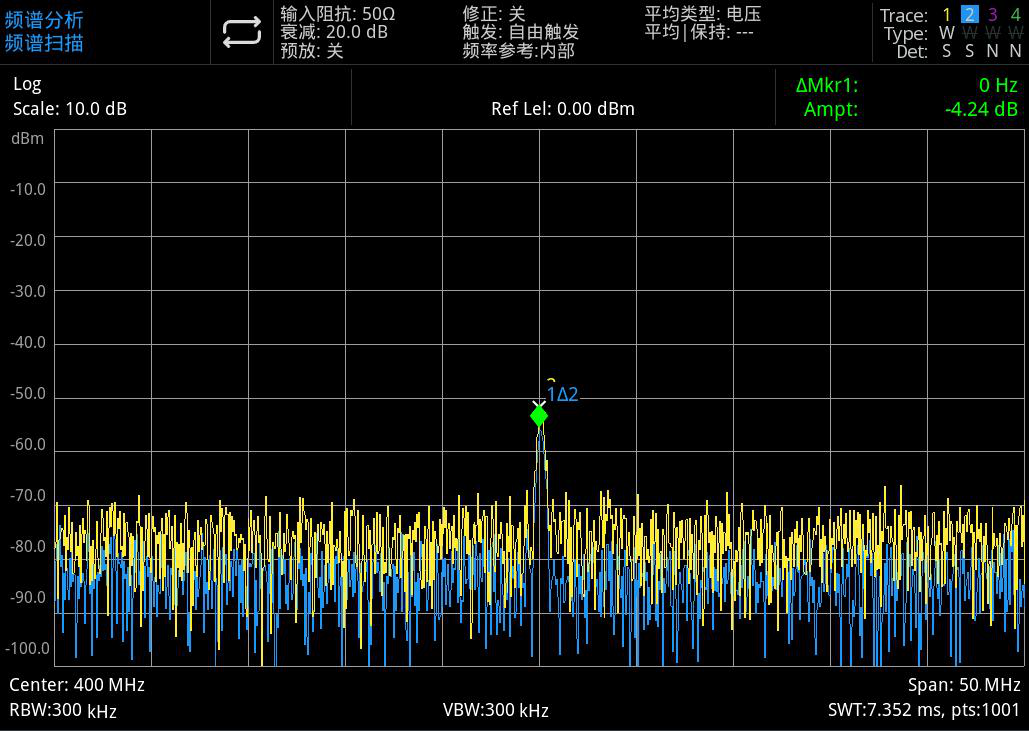The width and height of the screenshot is (1029, 731).
Task: Open the 频谱分析 mode title
Action: click(44, 20)
